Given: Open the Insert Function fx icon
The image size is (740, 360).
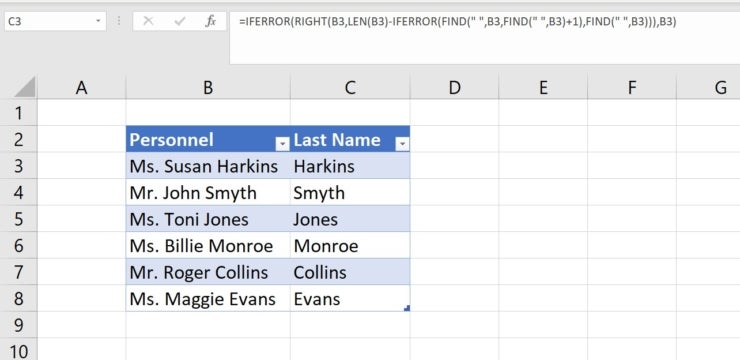Looking at the screenshot, I should [210, 21].
